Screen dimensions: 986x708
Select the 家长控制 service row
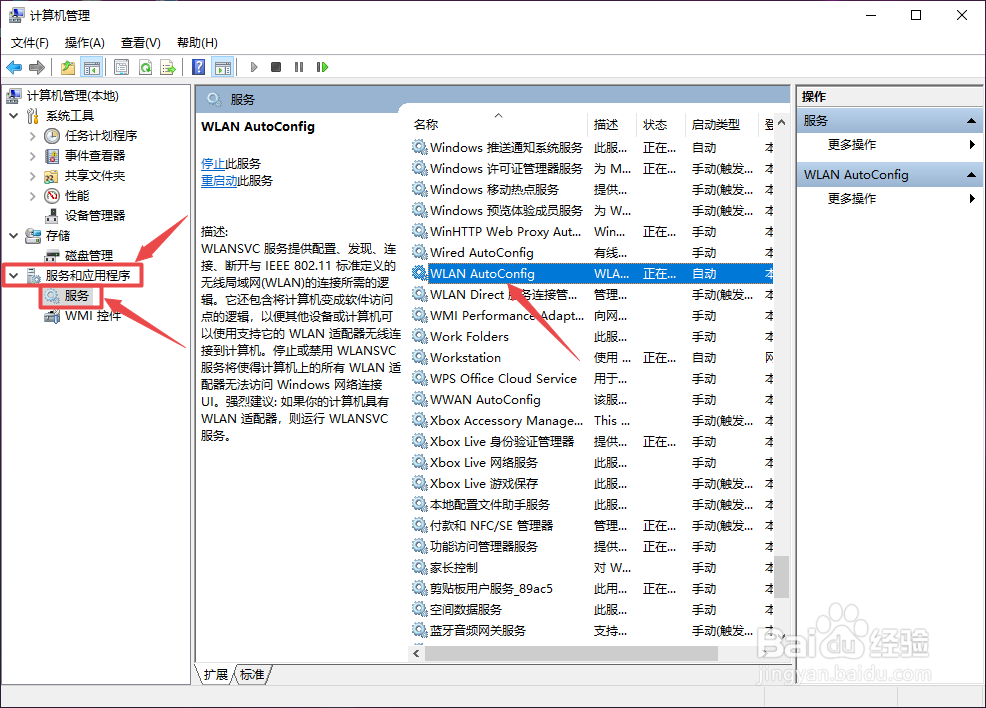point(592,568)
